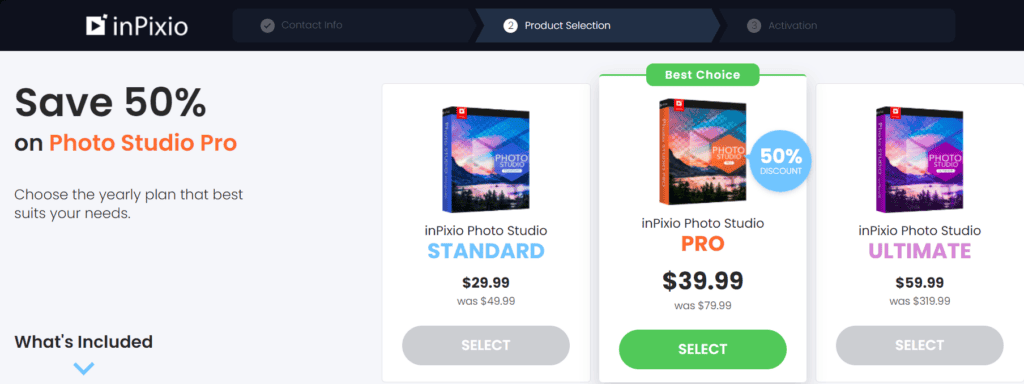This screenshot has width=1024, height=384.
Task: Click the inPixio logo
Action: pos(136,25)
